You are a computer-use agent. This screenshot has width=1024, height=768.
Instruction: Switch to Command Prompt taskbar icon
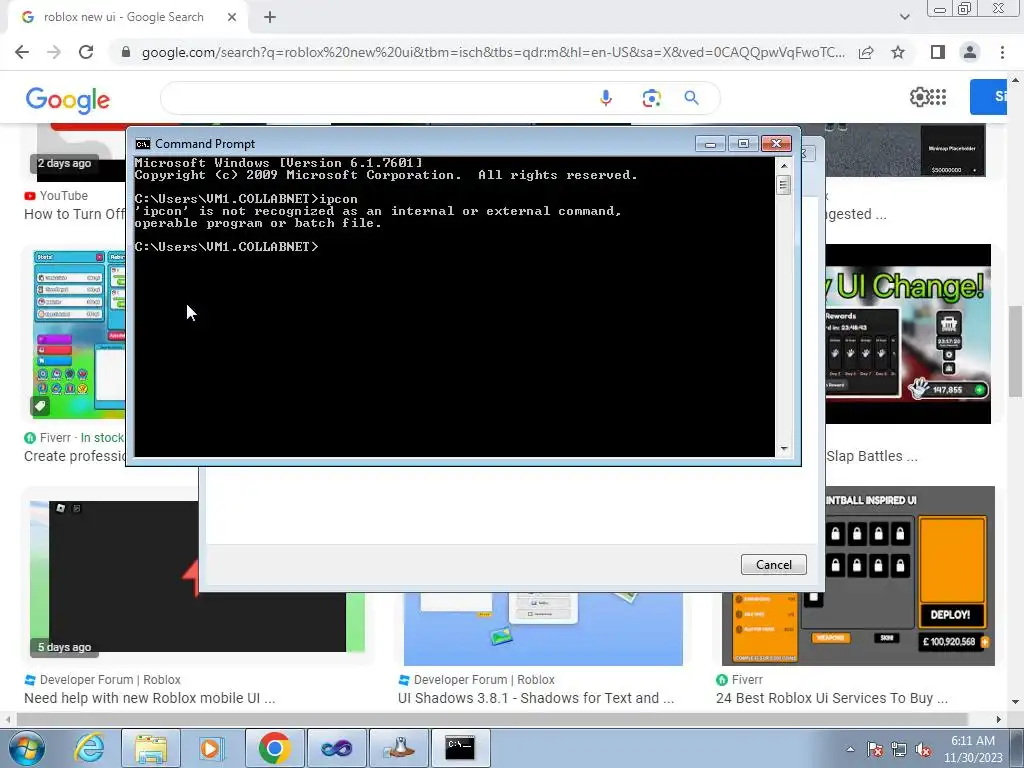click(x=460, y=748)
